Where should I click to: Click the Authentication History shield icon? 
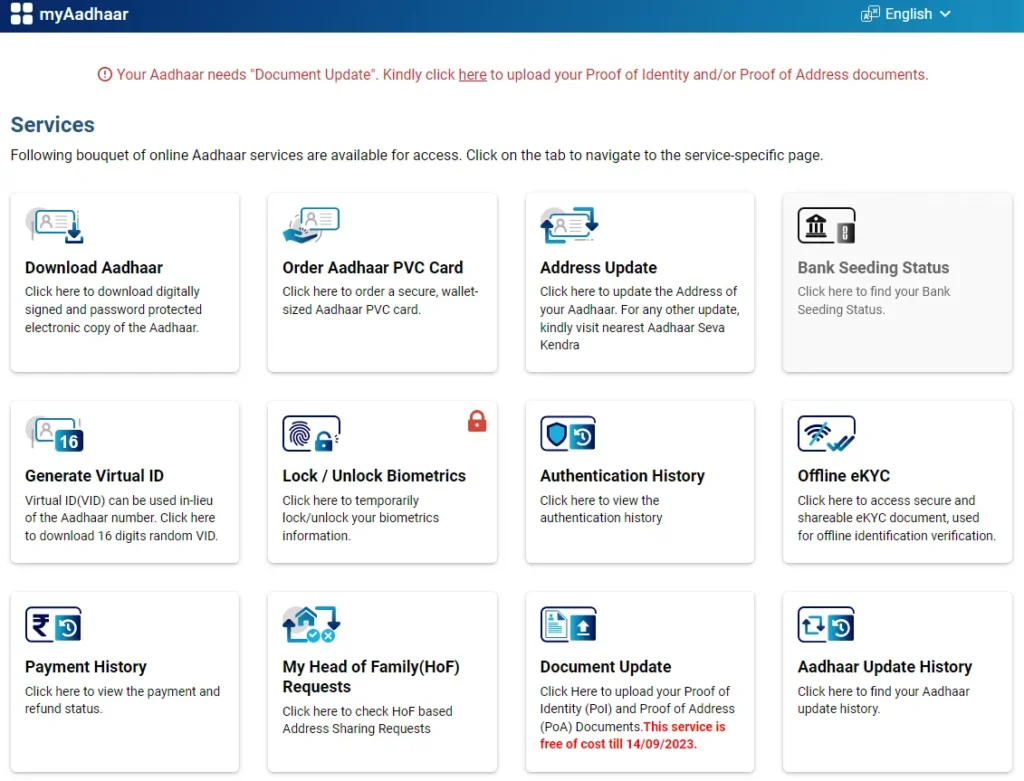568,434
